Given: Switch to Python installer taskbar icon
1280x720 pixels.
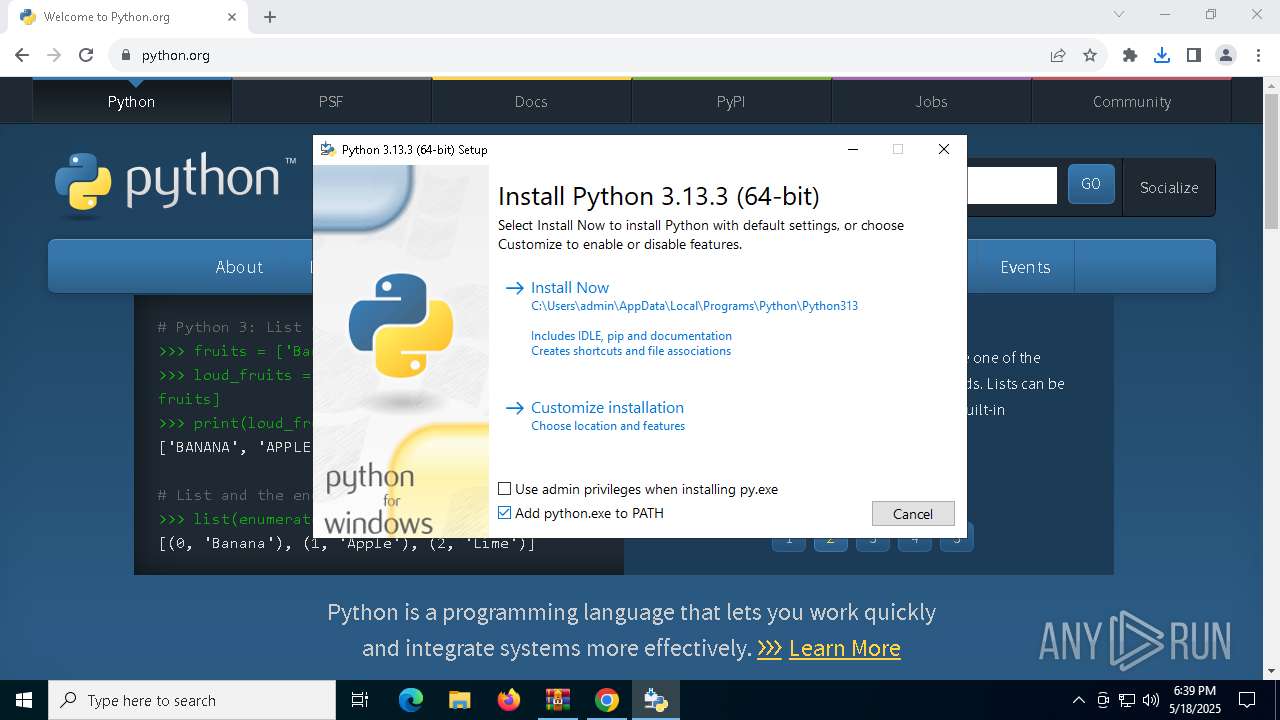Looking at the screenshot, I should [x=656, y=700].
